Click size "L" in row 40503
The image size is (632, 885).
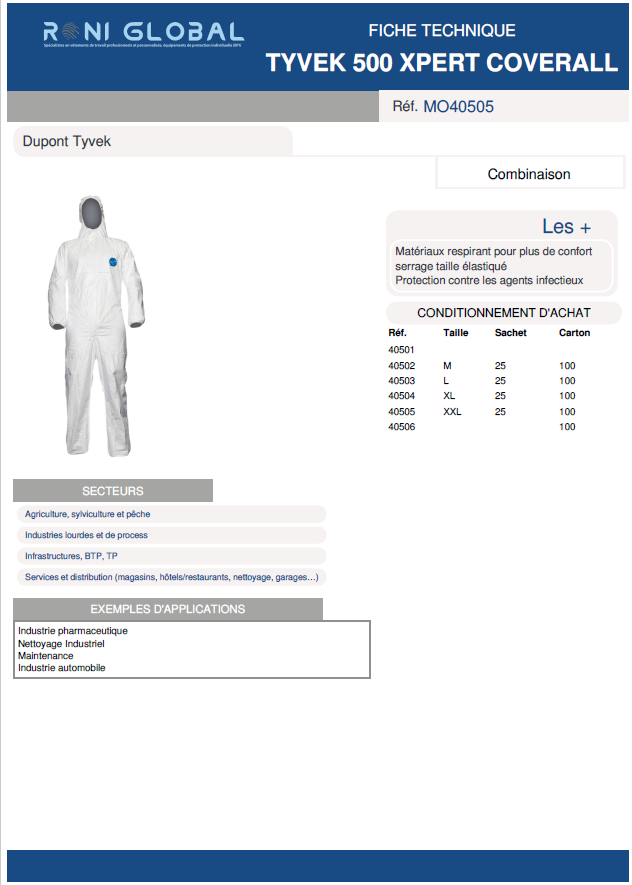point(446,381)
